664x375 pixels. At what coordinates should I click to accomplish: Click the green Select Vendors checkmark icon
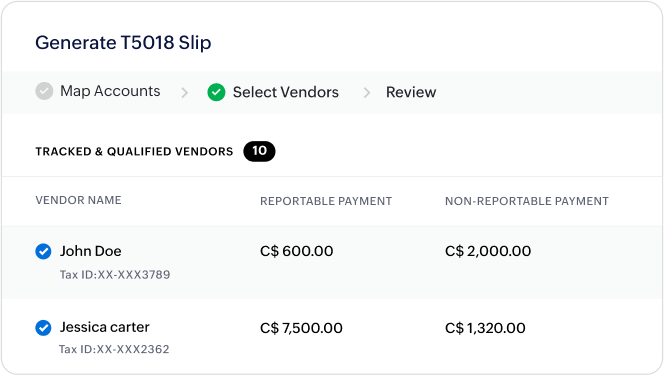[x=216, y=92]
